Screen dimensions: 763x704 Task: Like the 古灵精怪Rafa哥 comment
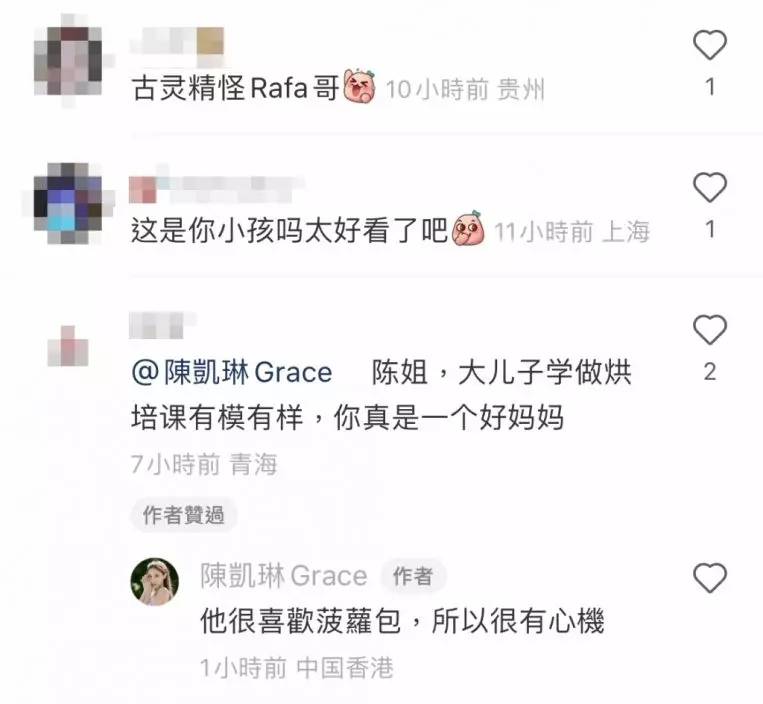point(710,45)
